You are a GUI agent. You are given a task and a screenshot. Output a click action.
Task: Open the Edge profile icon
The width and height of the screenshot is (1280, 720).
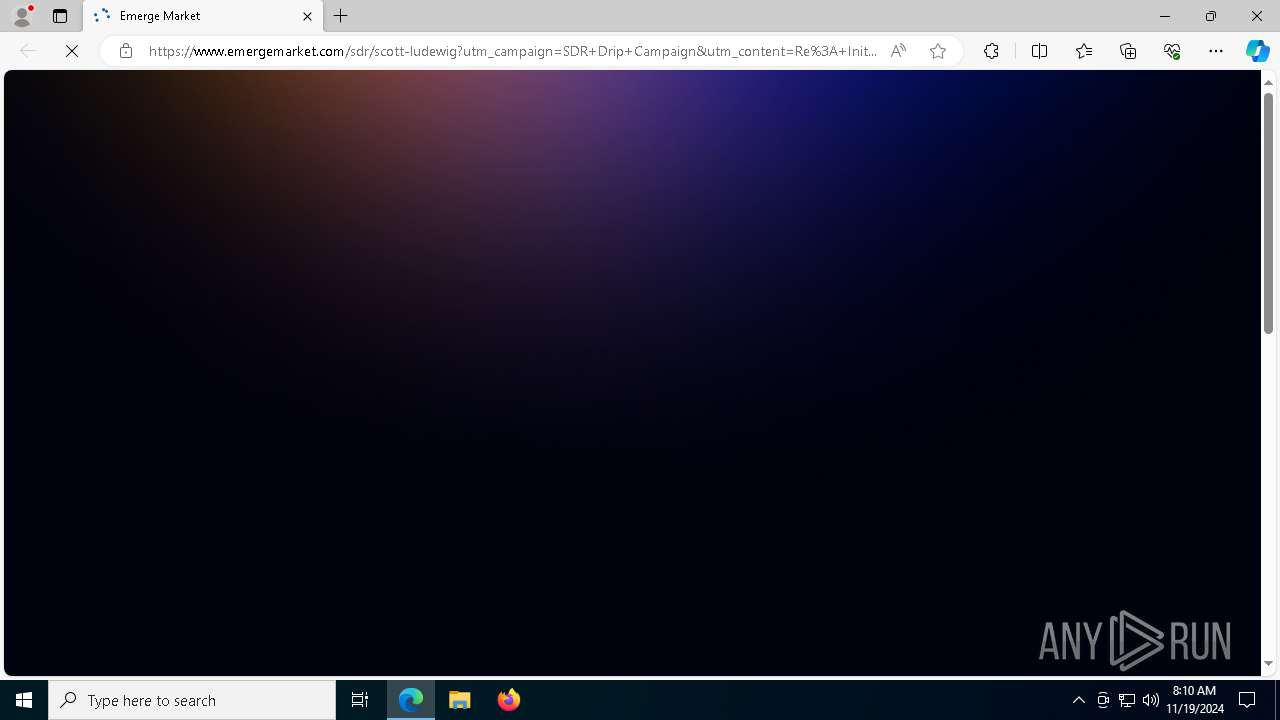tap(21, 16)
